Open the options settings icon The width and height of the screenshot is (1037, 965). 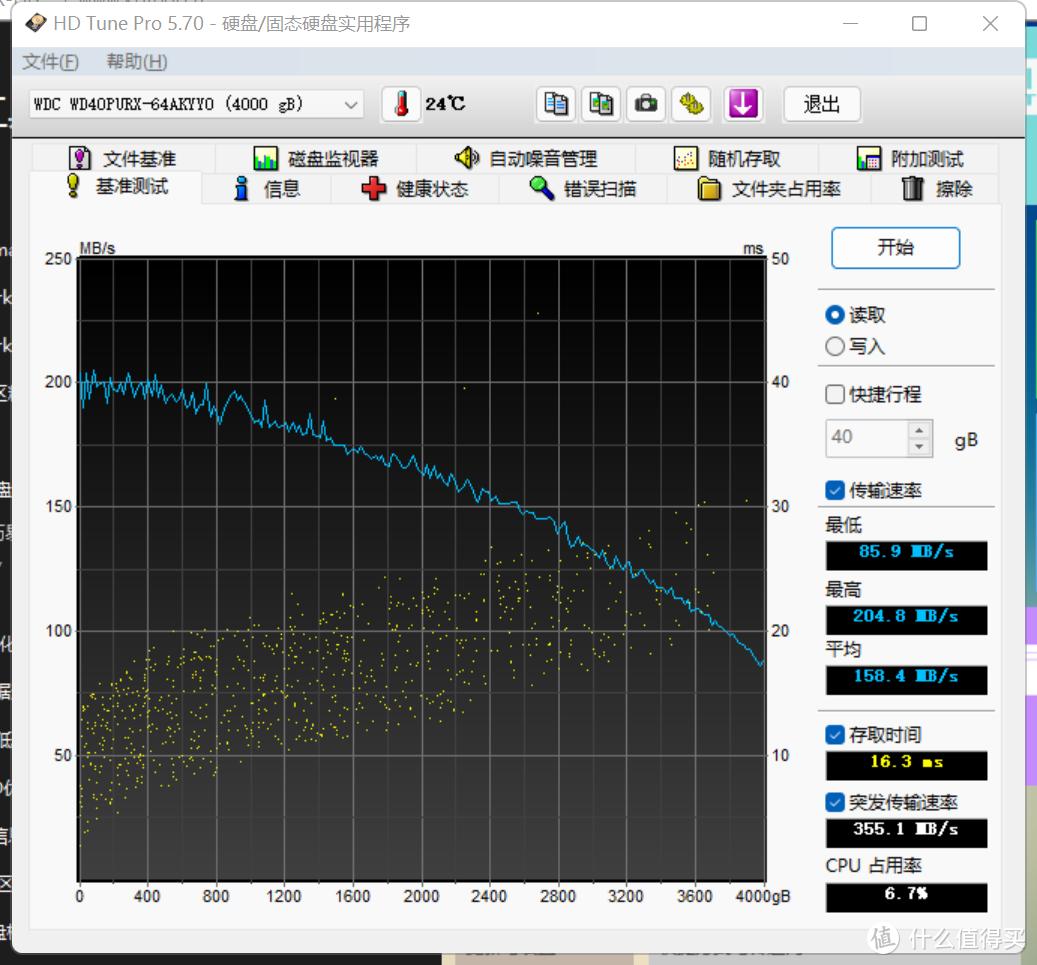click(691, 104)
